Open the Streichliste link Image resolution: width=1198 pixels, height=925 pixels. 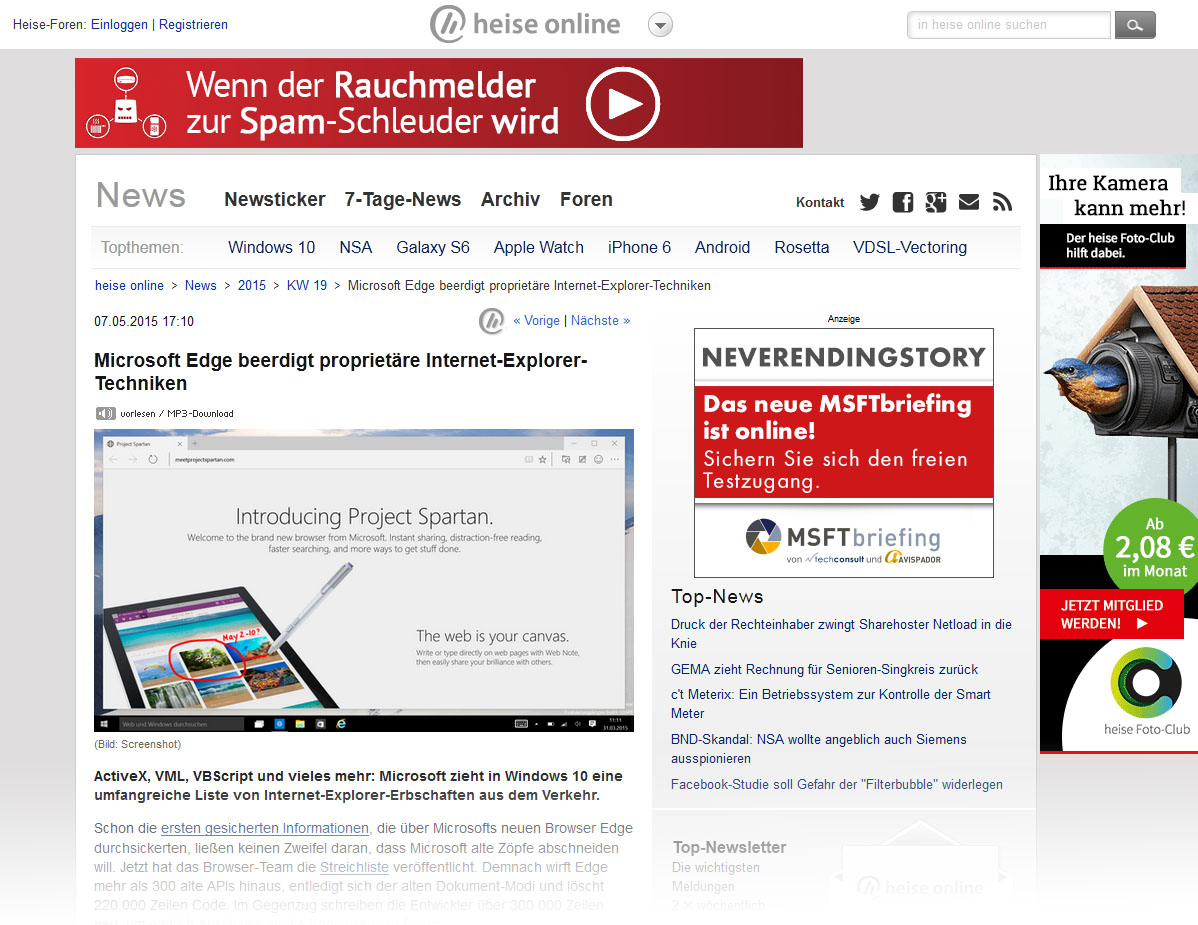[354, 868]
